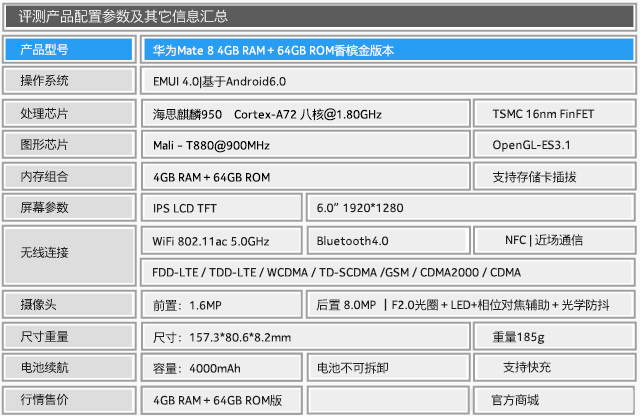Click the 支持存储卡插拔 cell
The height and width of the screenshot is (416, 640).
click(554, 176)
